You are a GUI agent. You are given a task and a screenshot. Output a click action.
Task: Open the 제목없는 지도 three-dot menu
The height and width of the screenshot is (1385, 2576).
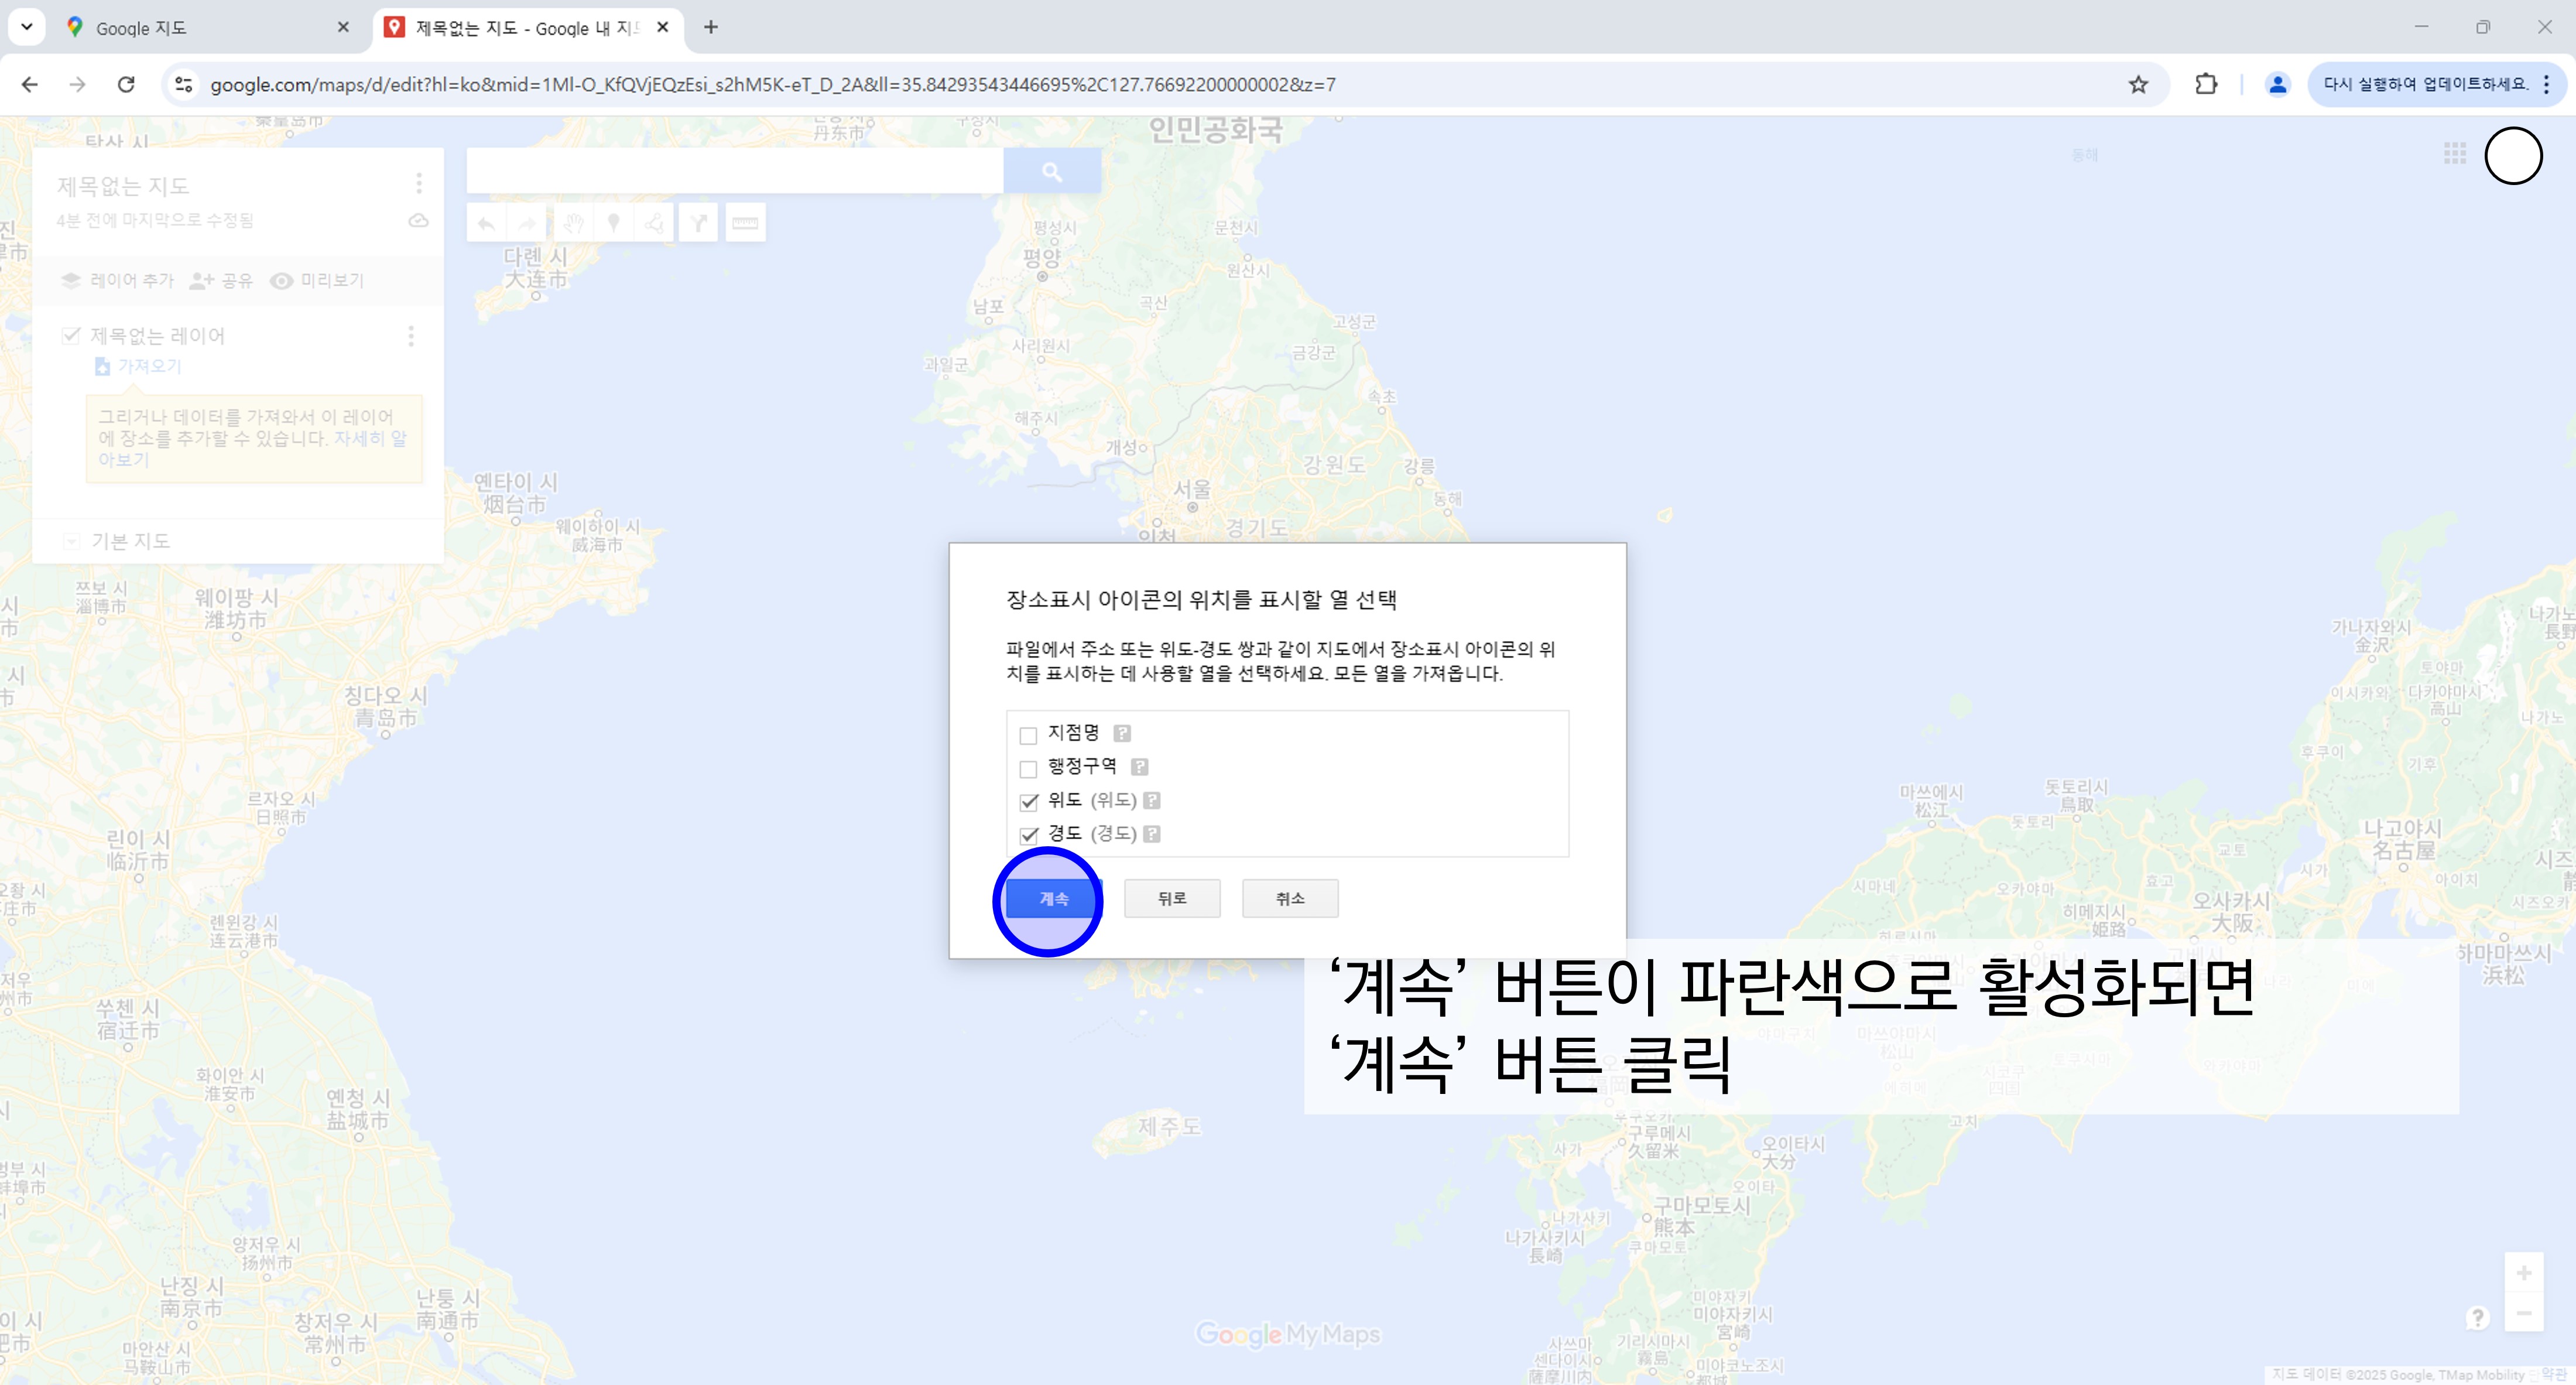(x=419, y=183)
